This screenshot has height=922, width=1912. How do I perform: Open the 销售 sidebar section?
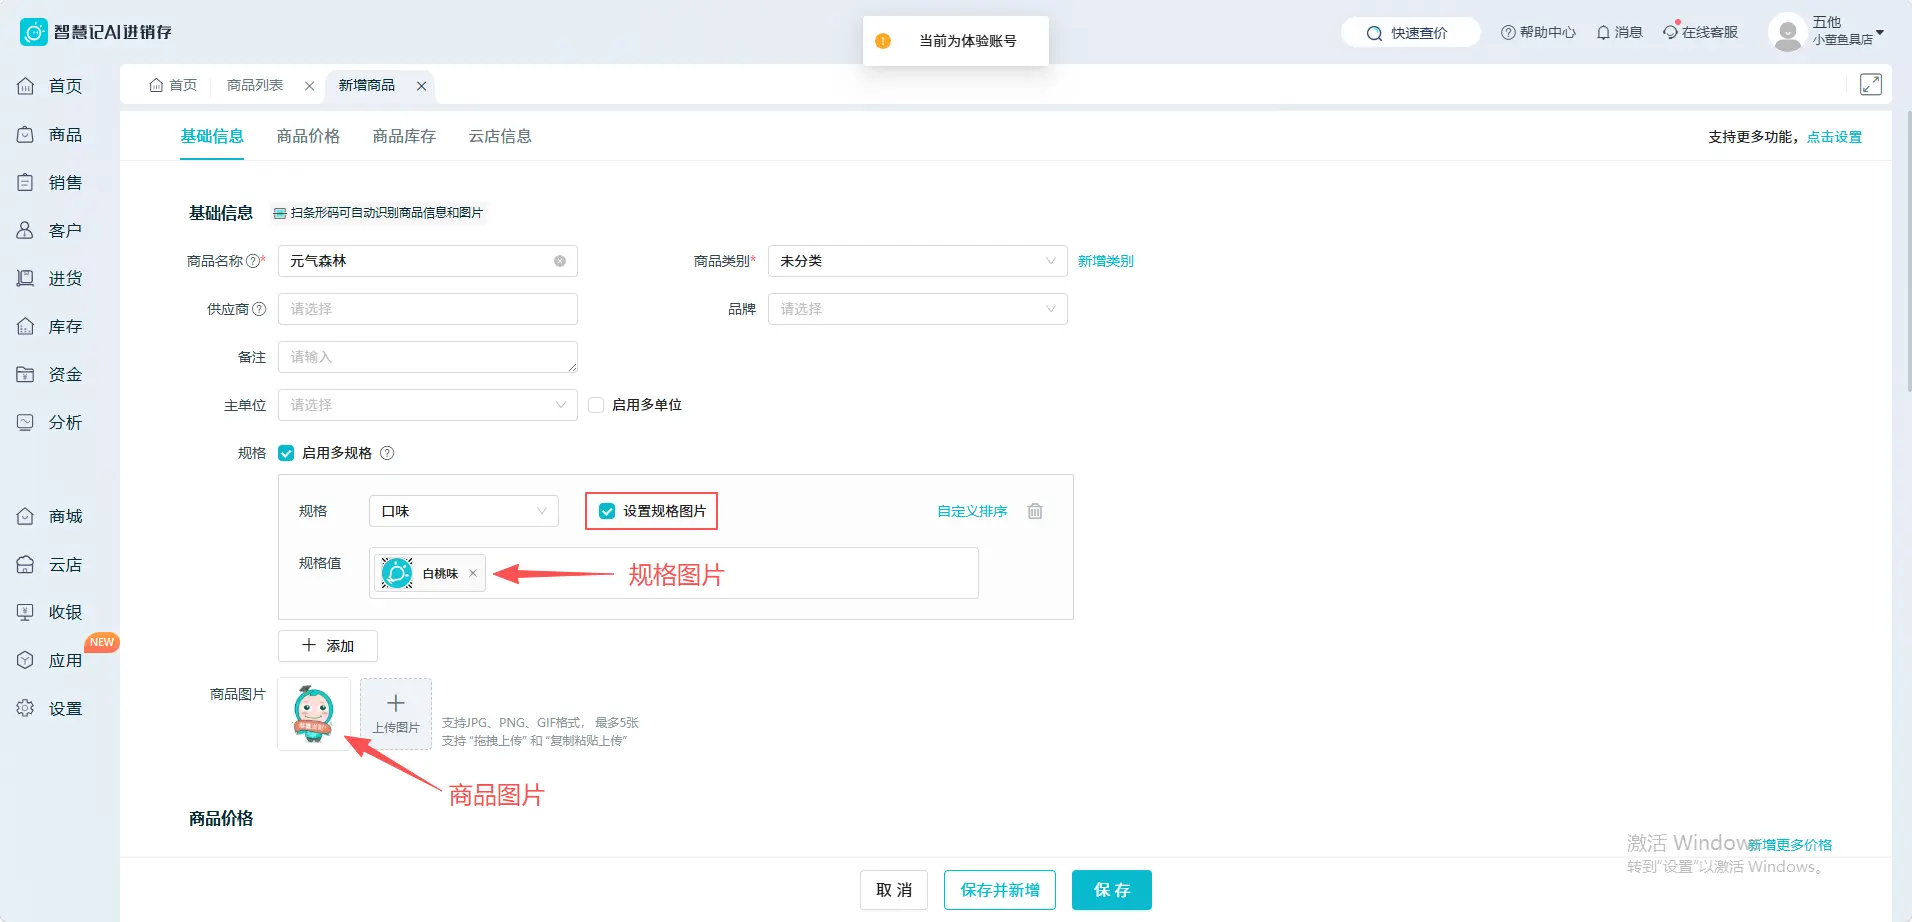coord(50,182)
